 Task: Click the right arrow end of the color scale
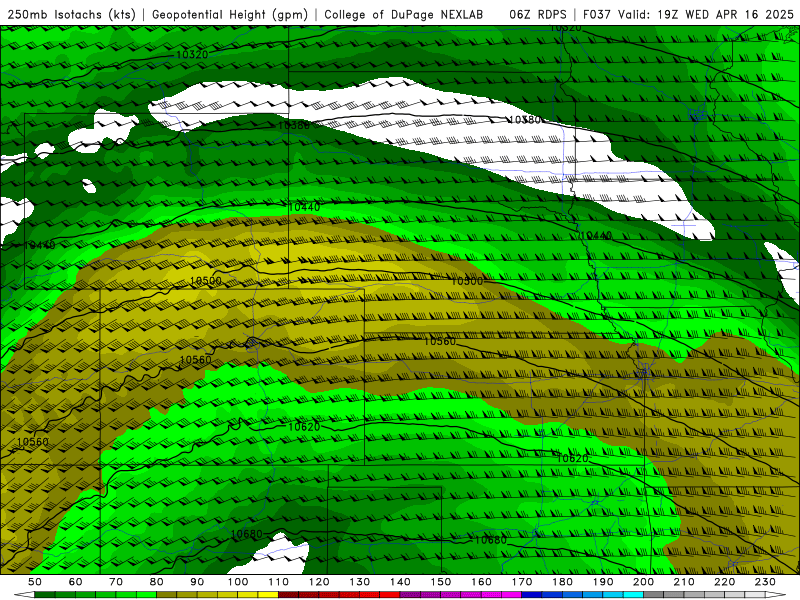click(x=776, y=594)
